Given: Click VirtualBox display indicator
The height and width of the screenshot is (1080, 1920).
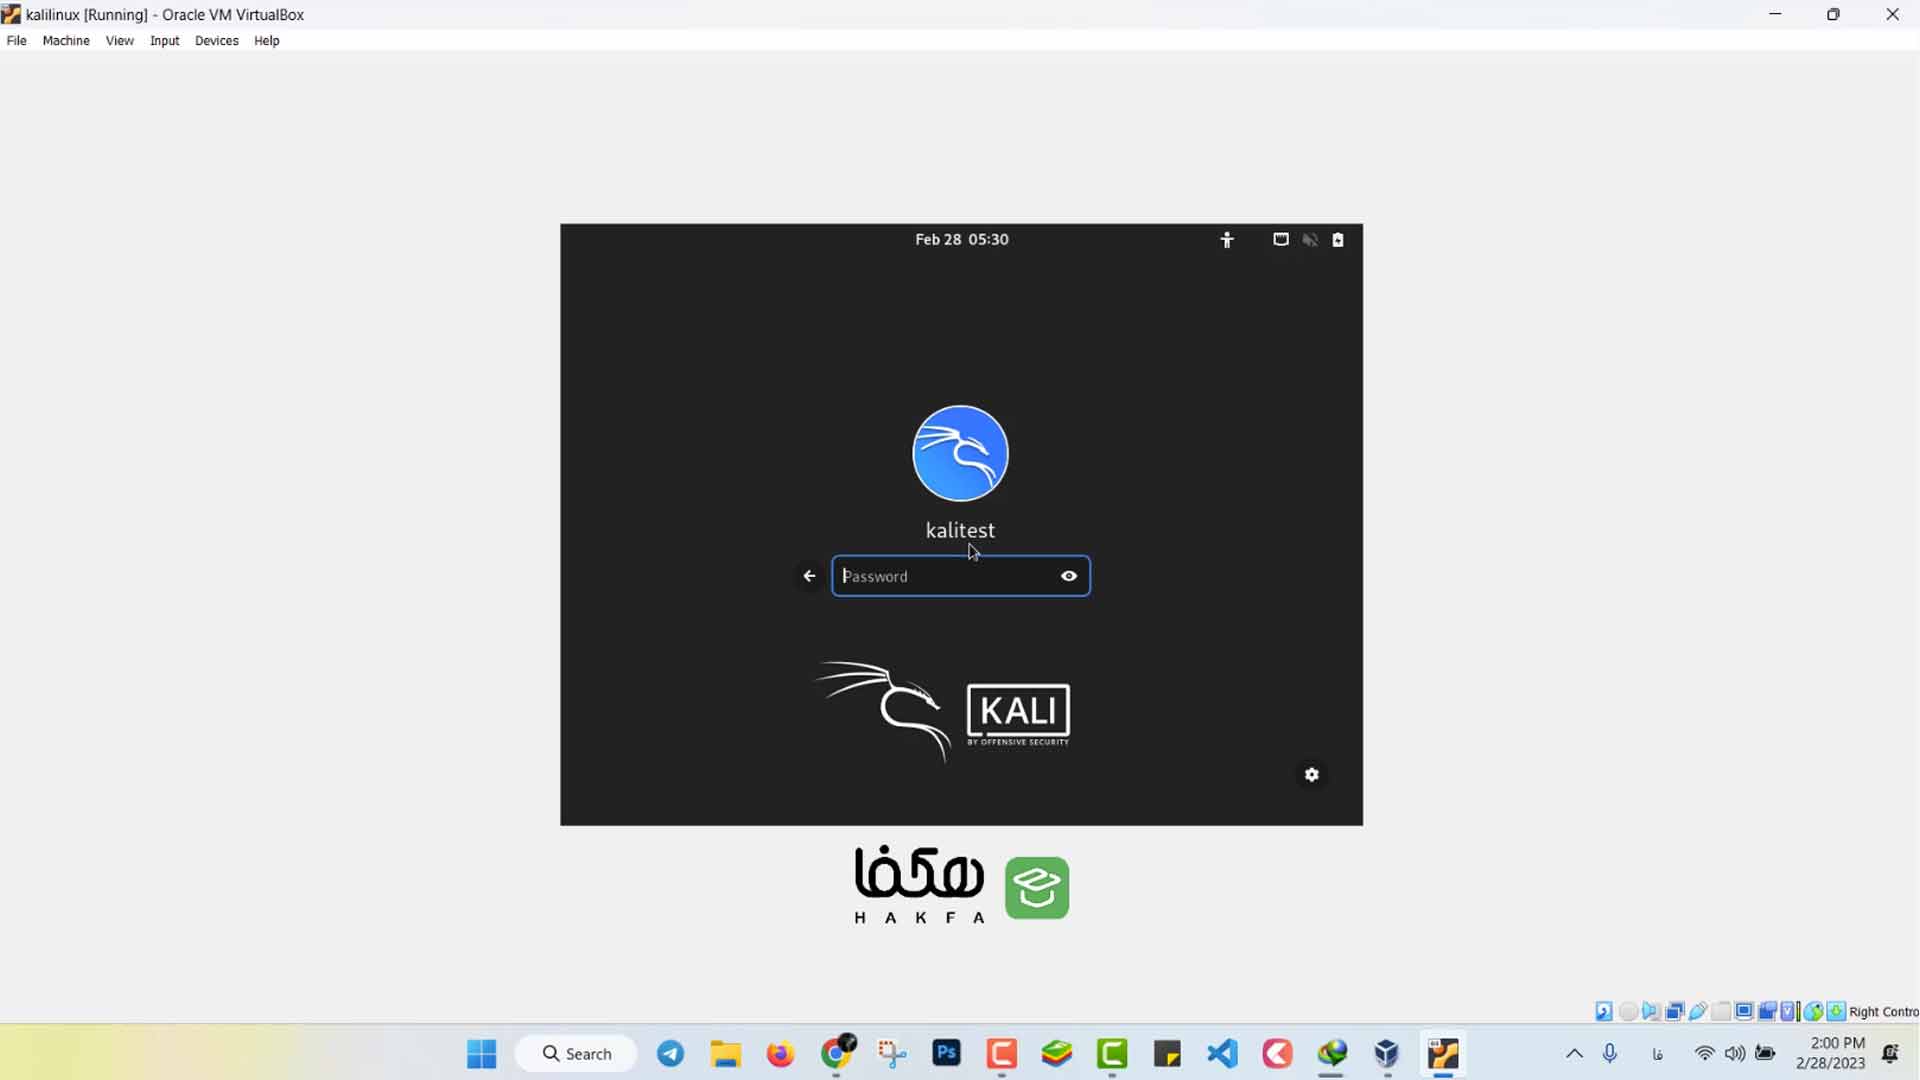Looking at the screenshot, I should click(x=1744, y=1011).
